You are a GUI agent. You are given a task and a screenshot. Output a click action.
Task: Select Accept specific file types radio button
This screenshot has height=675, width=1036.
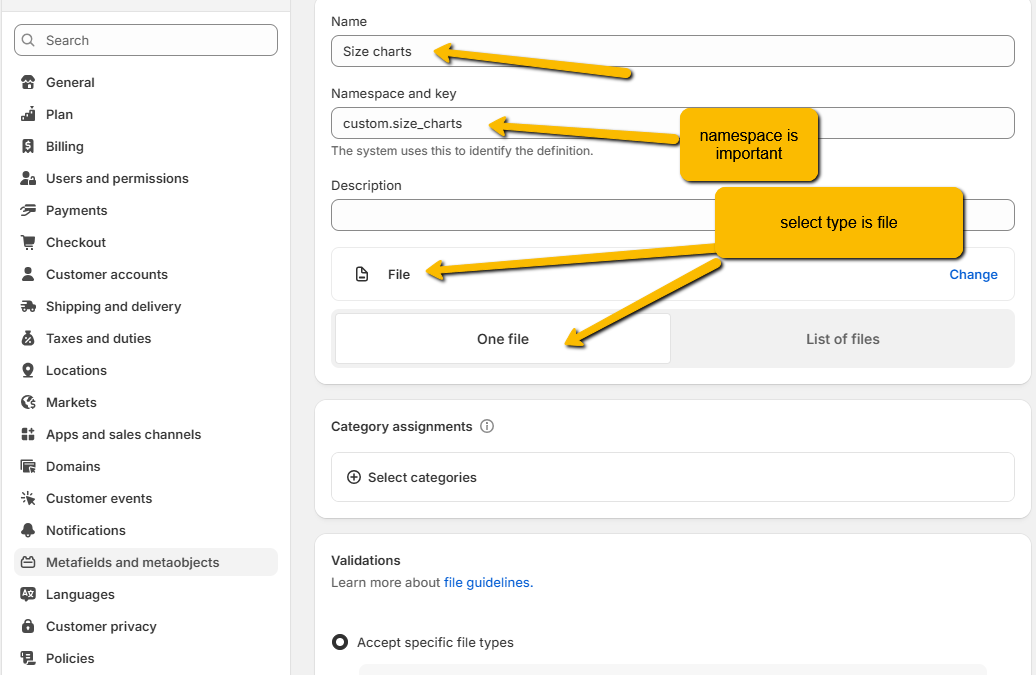[x=341, y=643]
